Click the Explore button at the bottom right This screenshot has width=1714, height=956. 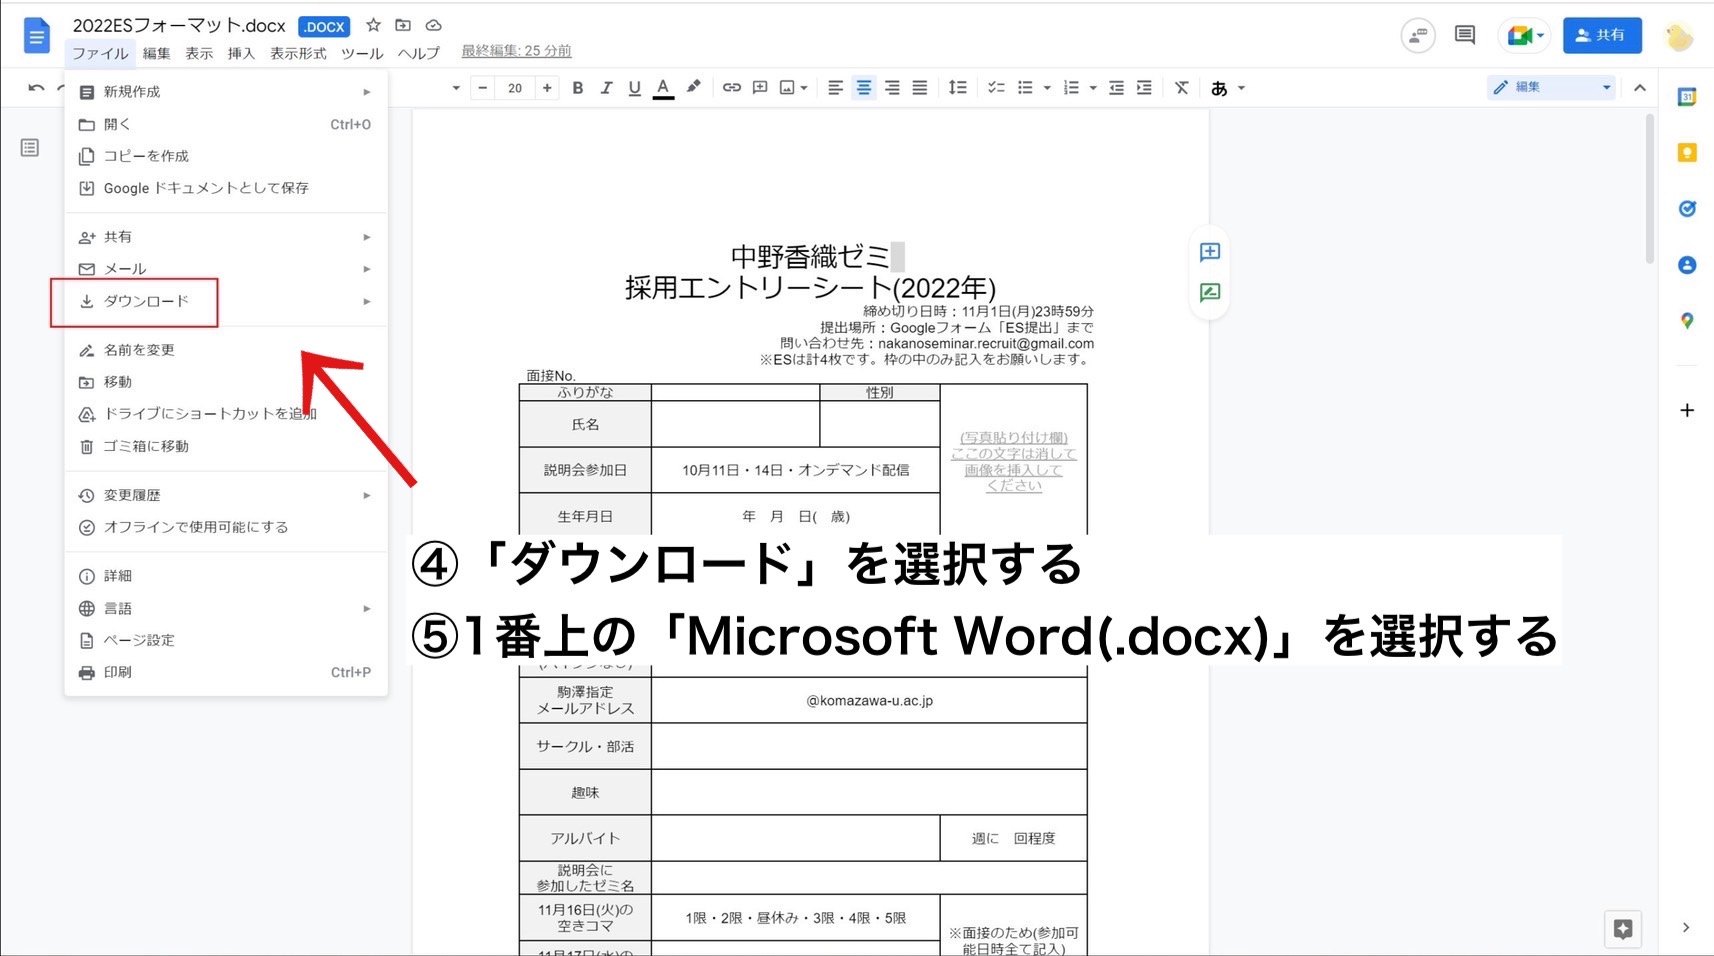coord(1623,929)
